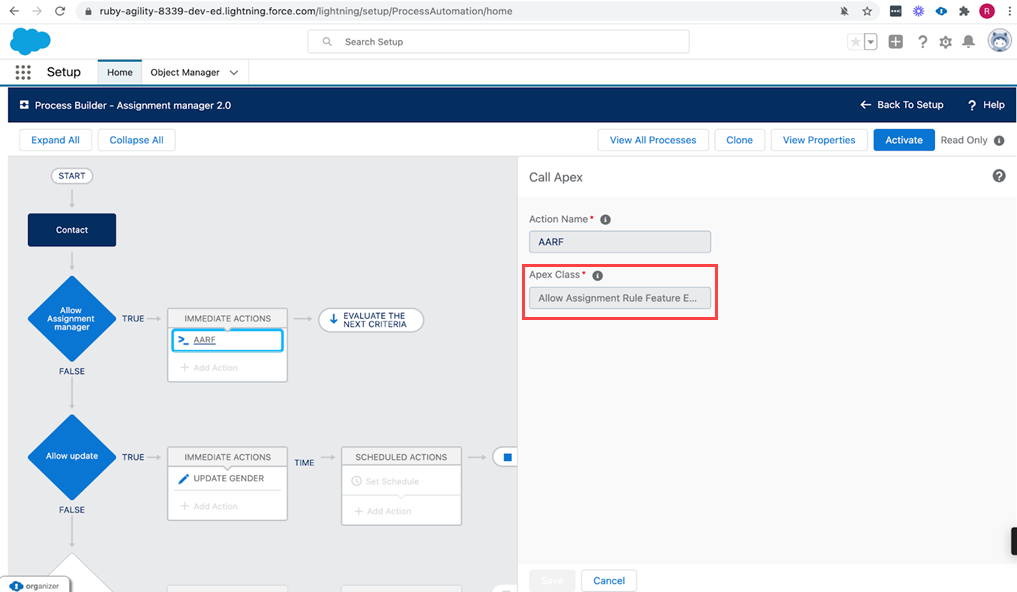This screenshot has height=592, width=1017.
Task: Expand the favorites list dropdown arrow
Action: coord(871,42)
